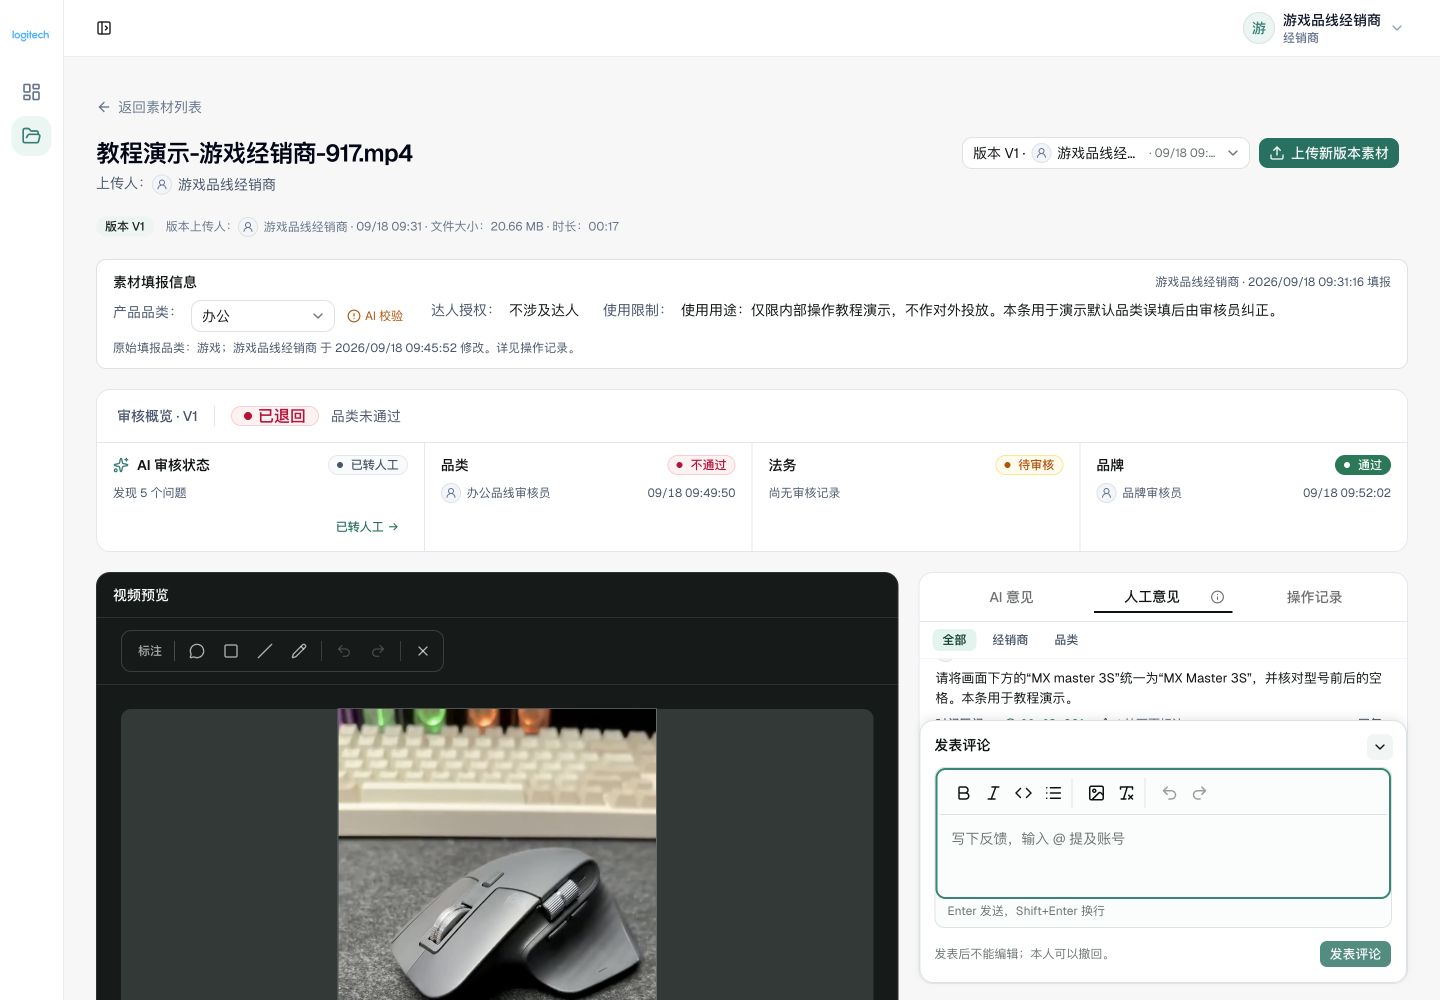Insert image in comment editor

coord(1096,793)
